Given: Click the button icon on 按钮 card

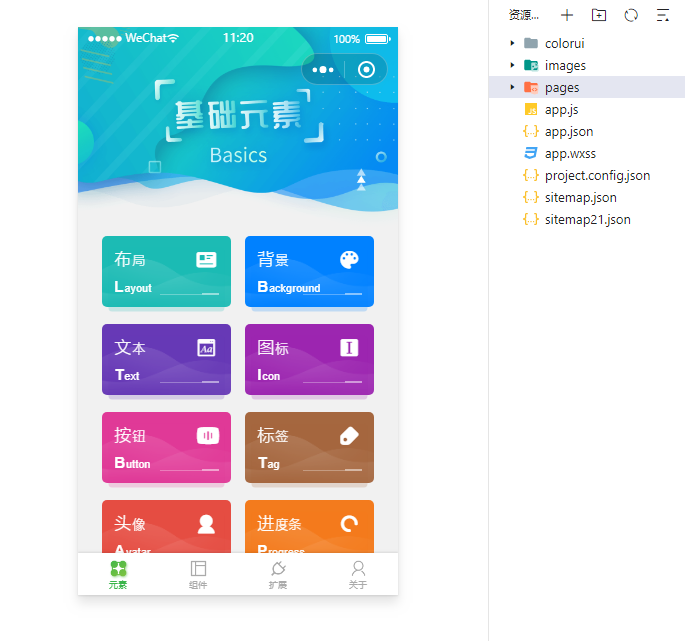Looking at the screenshot, I should point(208,436).
